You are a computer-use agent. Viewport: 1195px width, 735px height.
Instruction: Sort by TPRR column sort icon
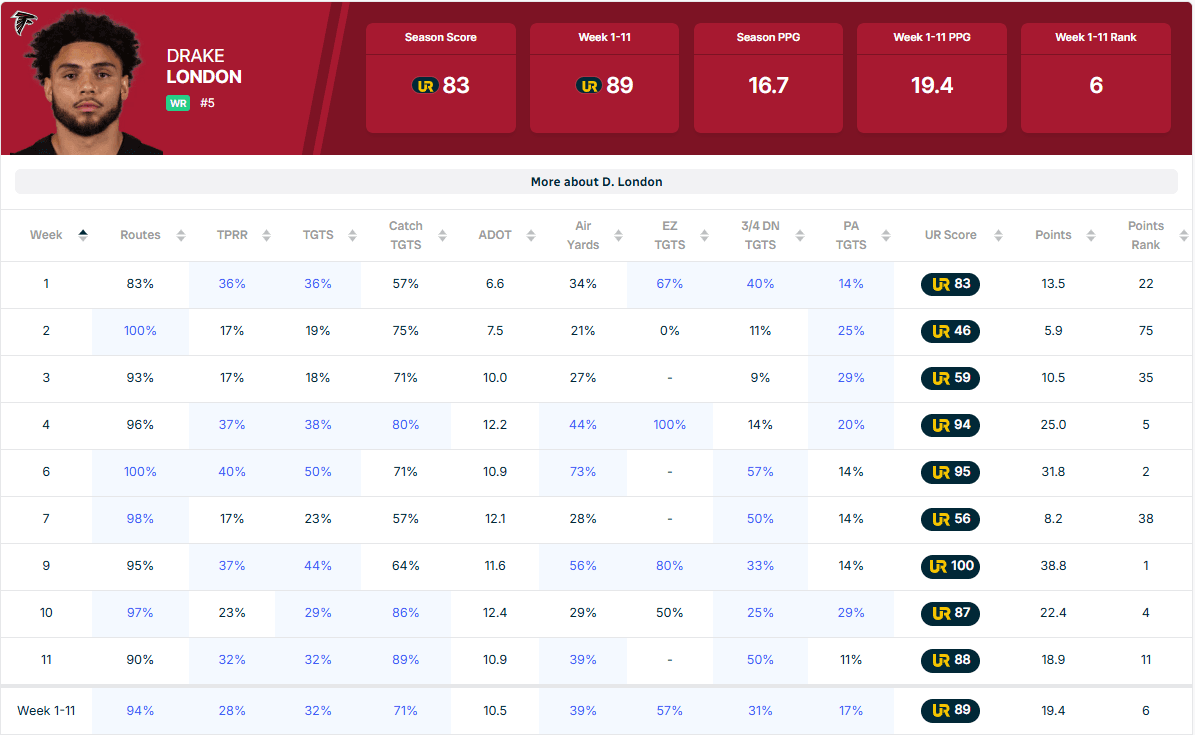(266, 236)
